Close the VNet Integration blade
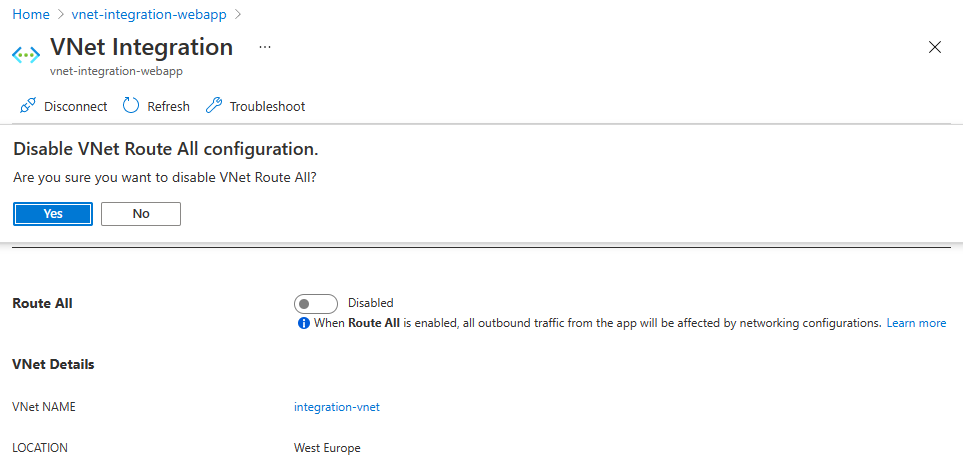The image size is (963, 470). click(935, 47)
